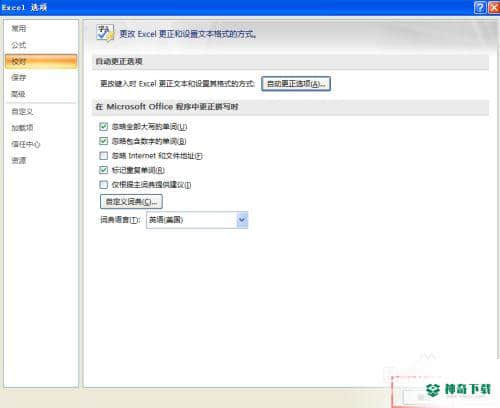Open the 高级 settings category
500x408 pixels.
pos(19,94)
